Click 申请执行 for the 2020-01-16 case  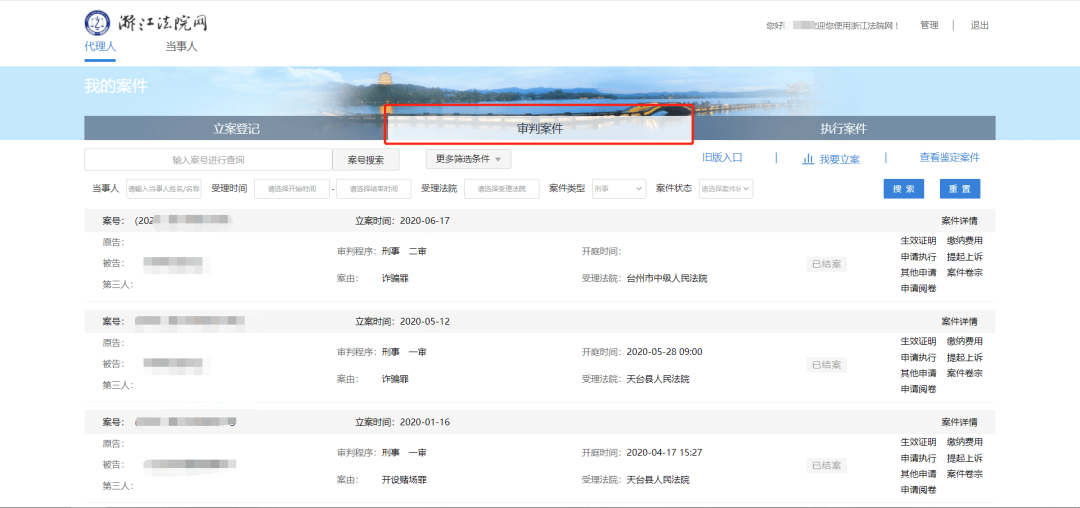point(918,458)
